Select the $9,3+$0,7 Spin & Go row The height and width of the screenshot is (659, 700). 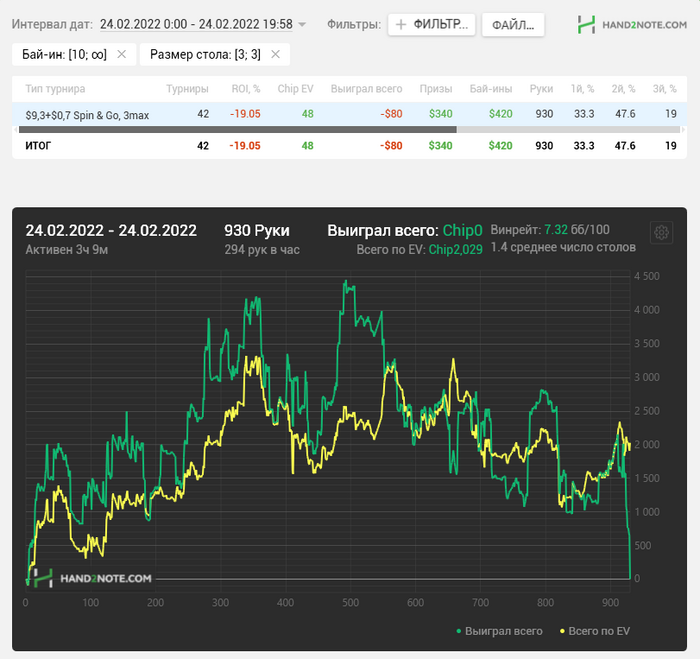click(349, 114)
